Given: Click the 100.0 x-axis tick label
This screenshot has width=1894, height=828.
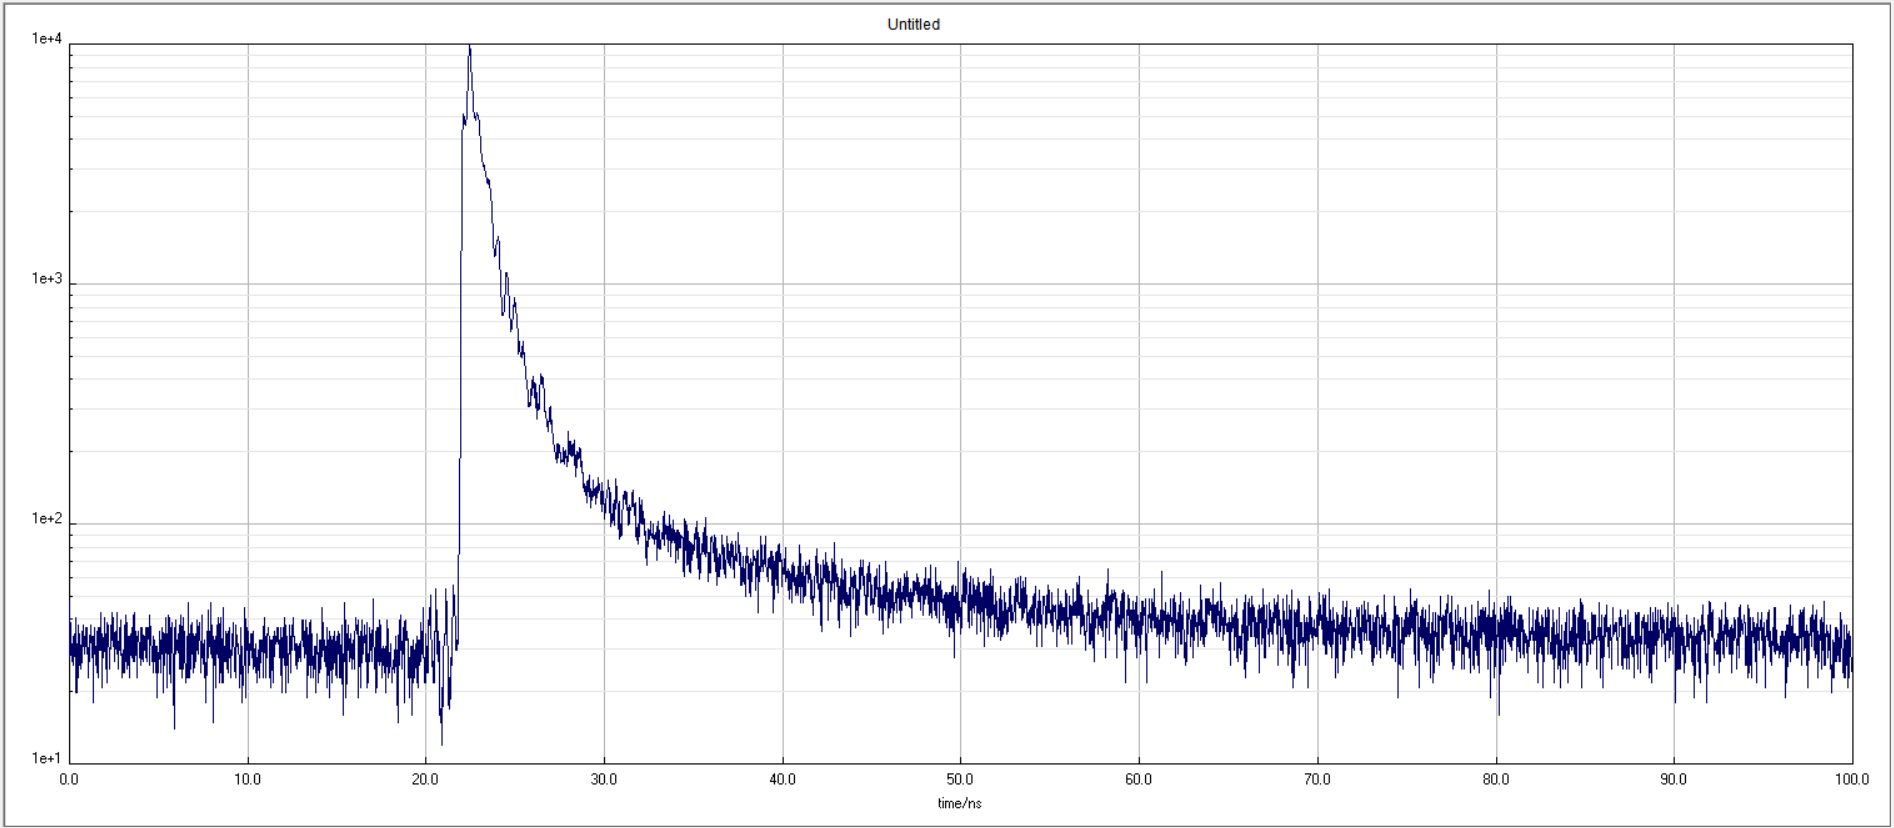Looking at the screenshot, I should [x=1852, y=779].
